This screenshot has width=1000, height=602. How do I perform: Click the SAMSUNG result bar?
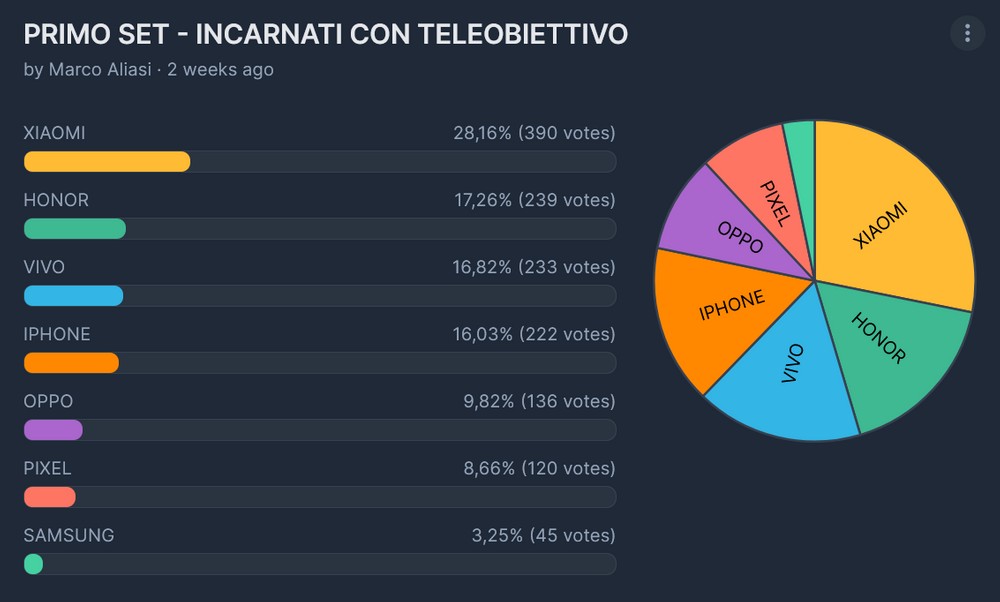(x=33, y=564)
